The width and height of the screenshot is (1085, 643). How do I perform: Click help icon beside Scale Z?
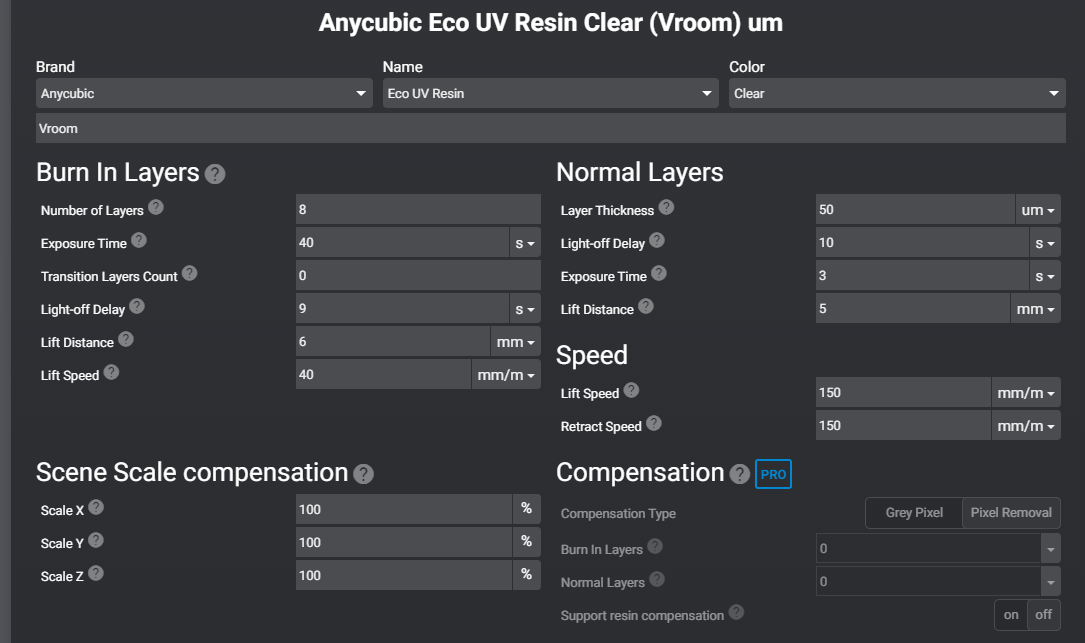pos(95,574)
